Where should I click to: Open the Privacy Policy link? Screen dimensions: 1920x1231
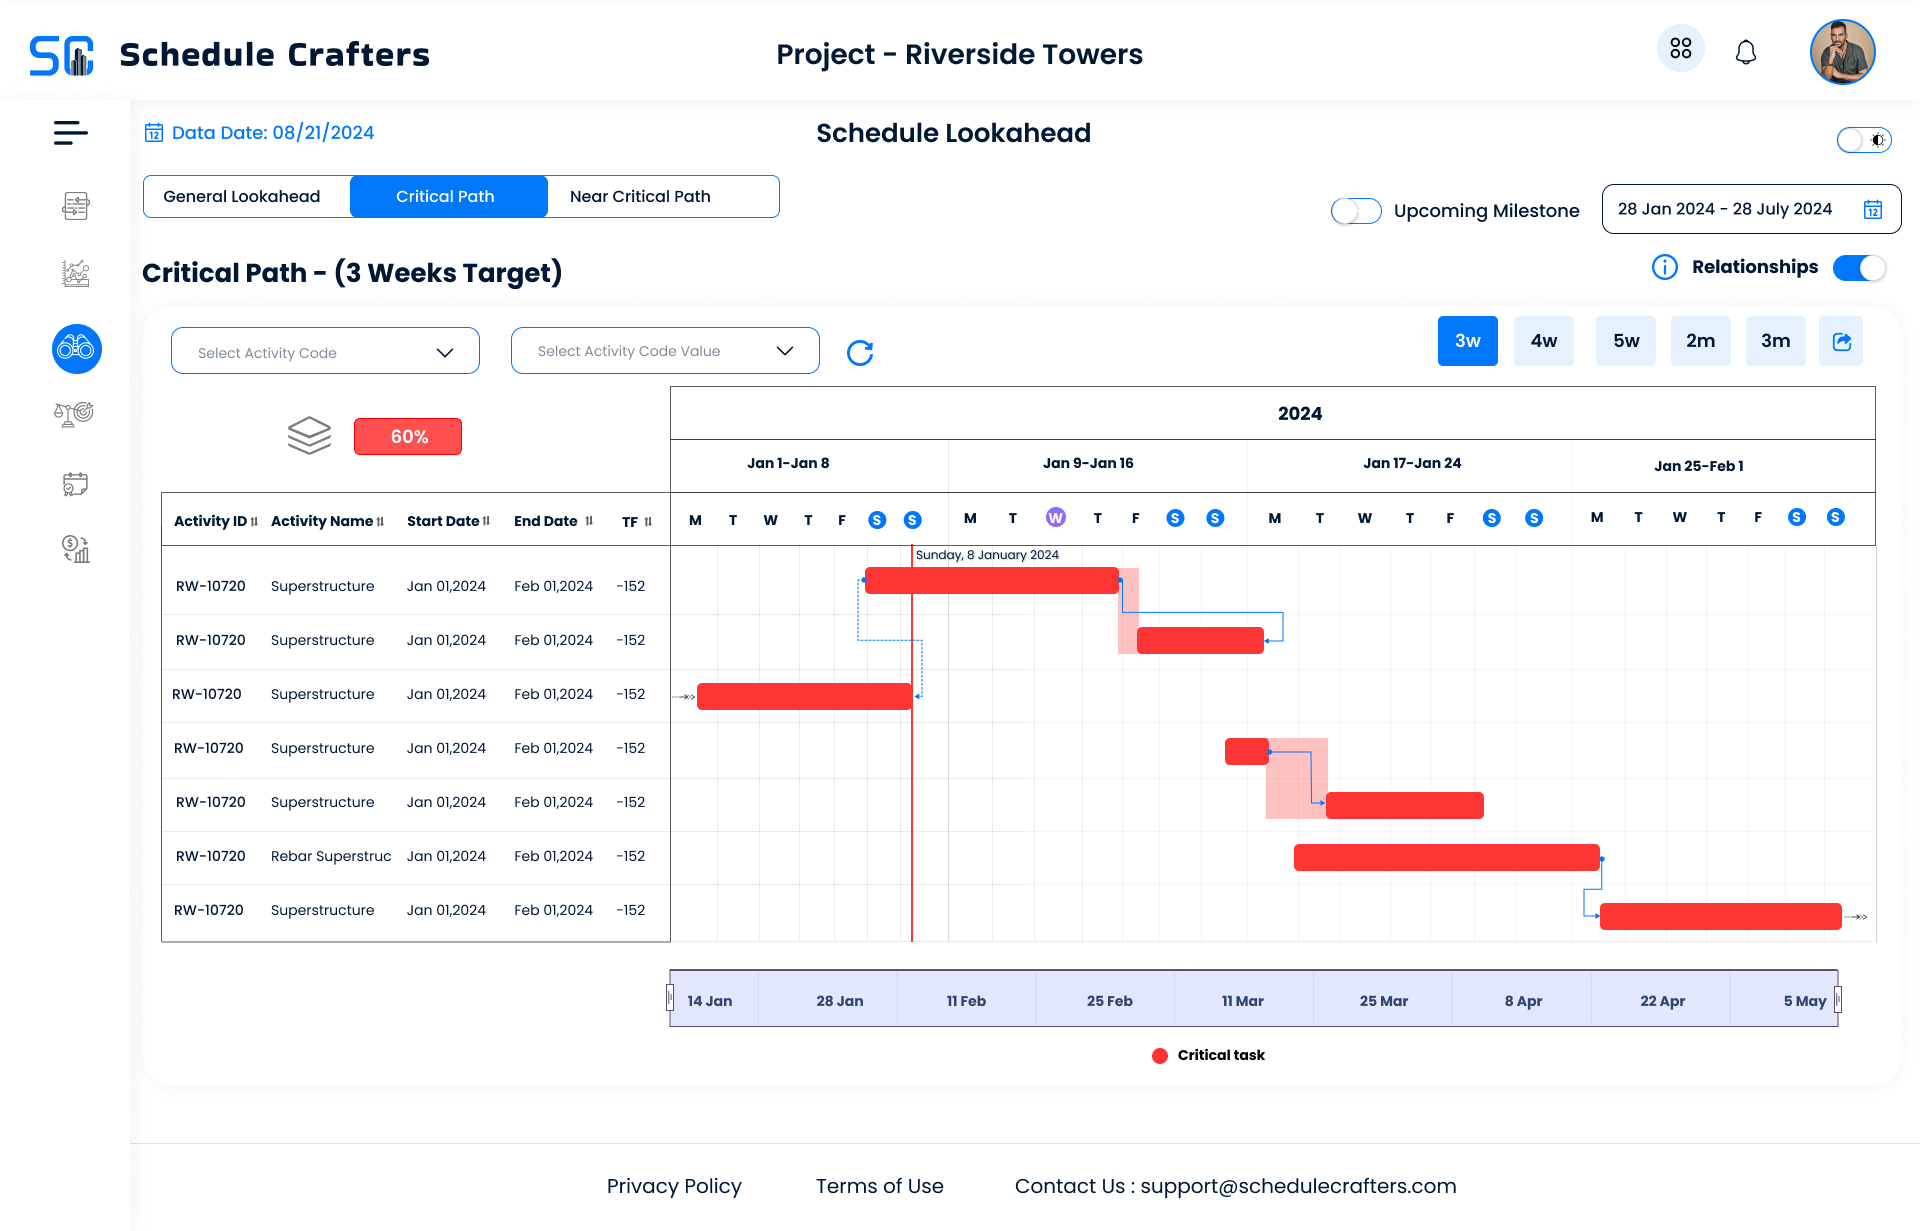(674, 1186)
